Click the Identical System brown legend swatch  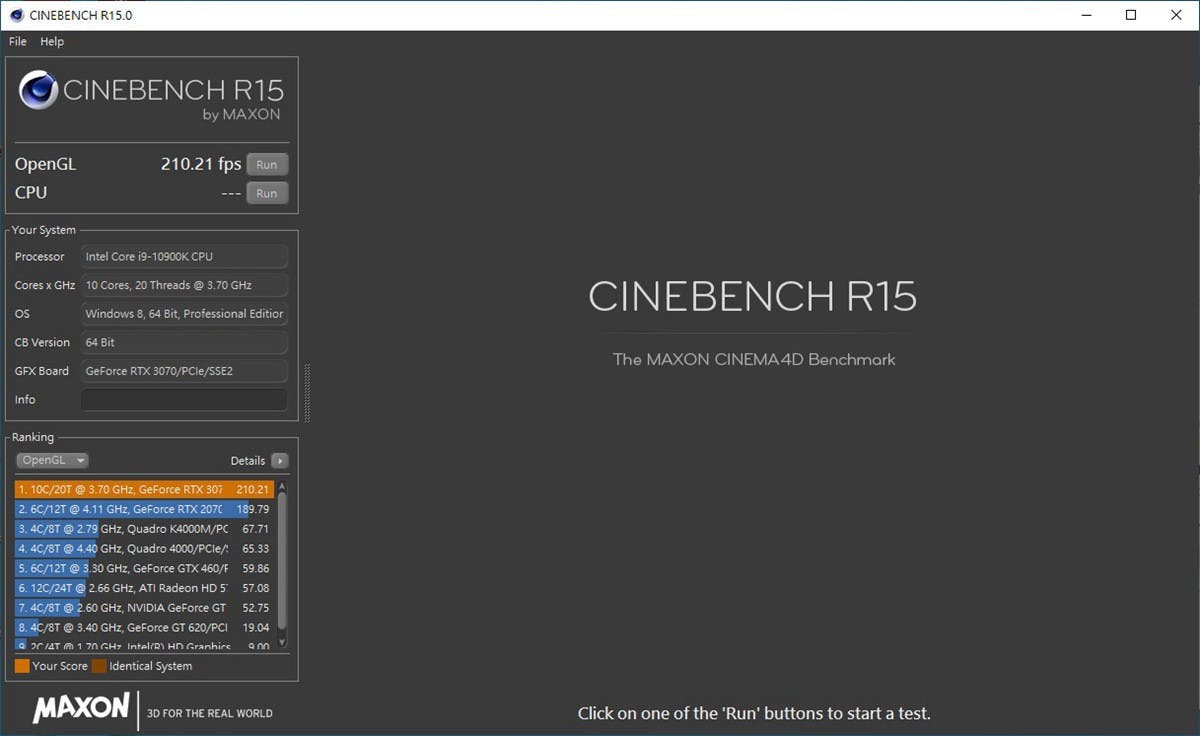click(99, 666)
